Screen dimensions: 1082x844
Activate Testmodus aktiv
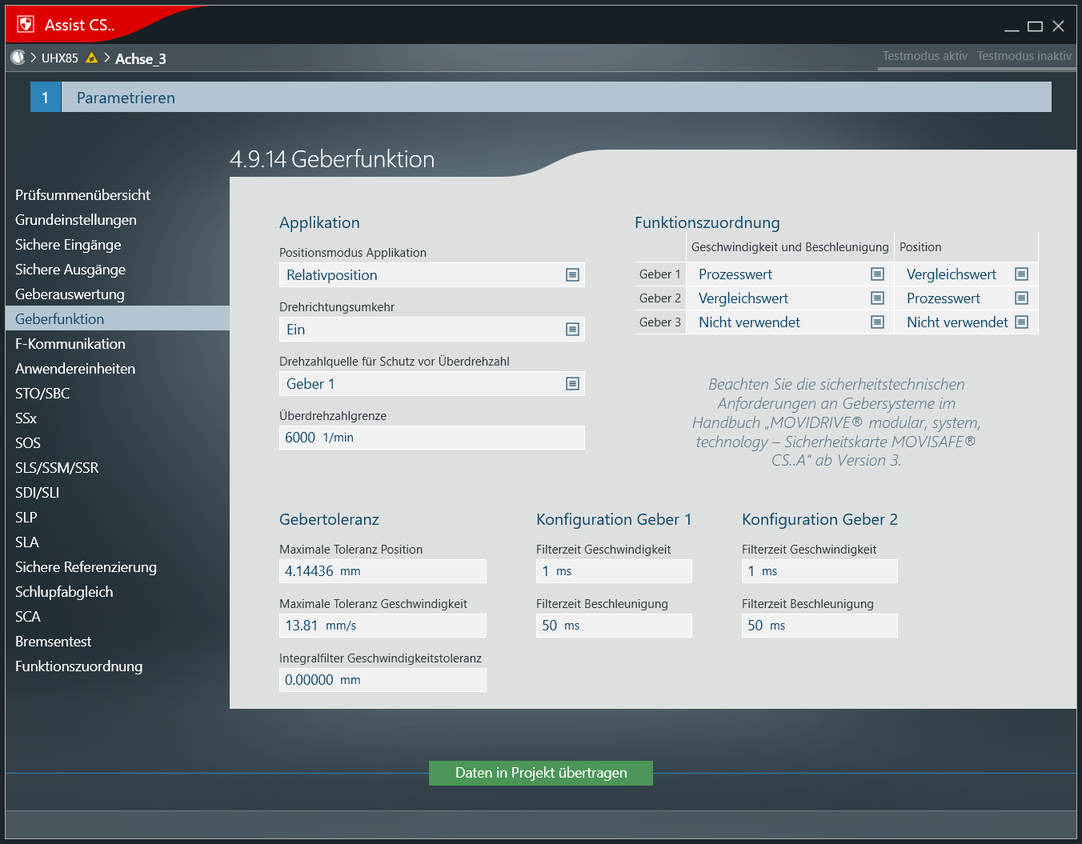coord(925,56)
